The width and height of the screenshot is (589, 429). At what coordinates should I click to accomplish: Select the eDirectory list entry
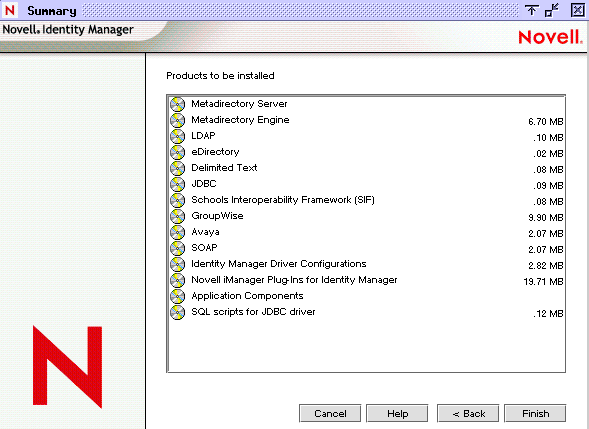(x=215, y=152)
